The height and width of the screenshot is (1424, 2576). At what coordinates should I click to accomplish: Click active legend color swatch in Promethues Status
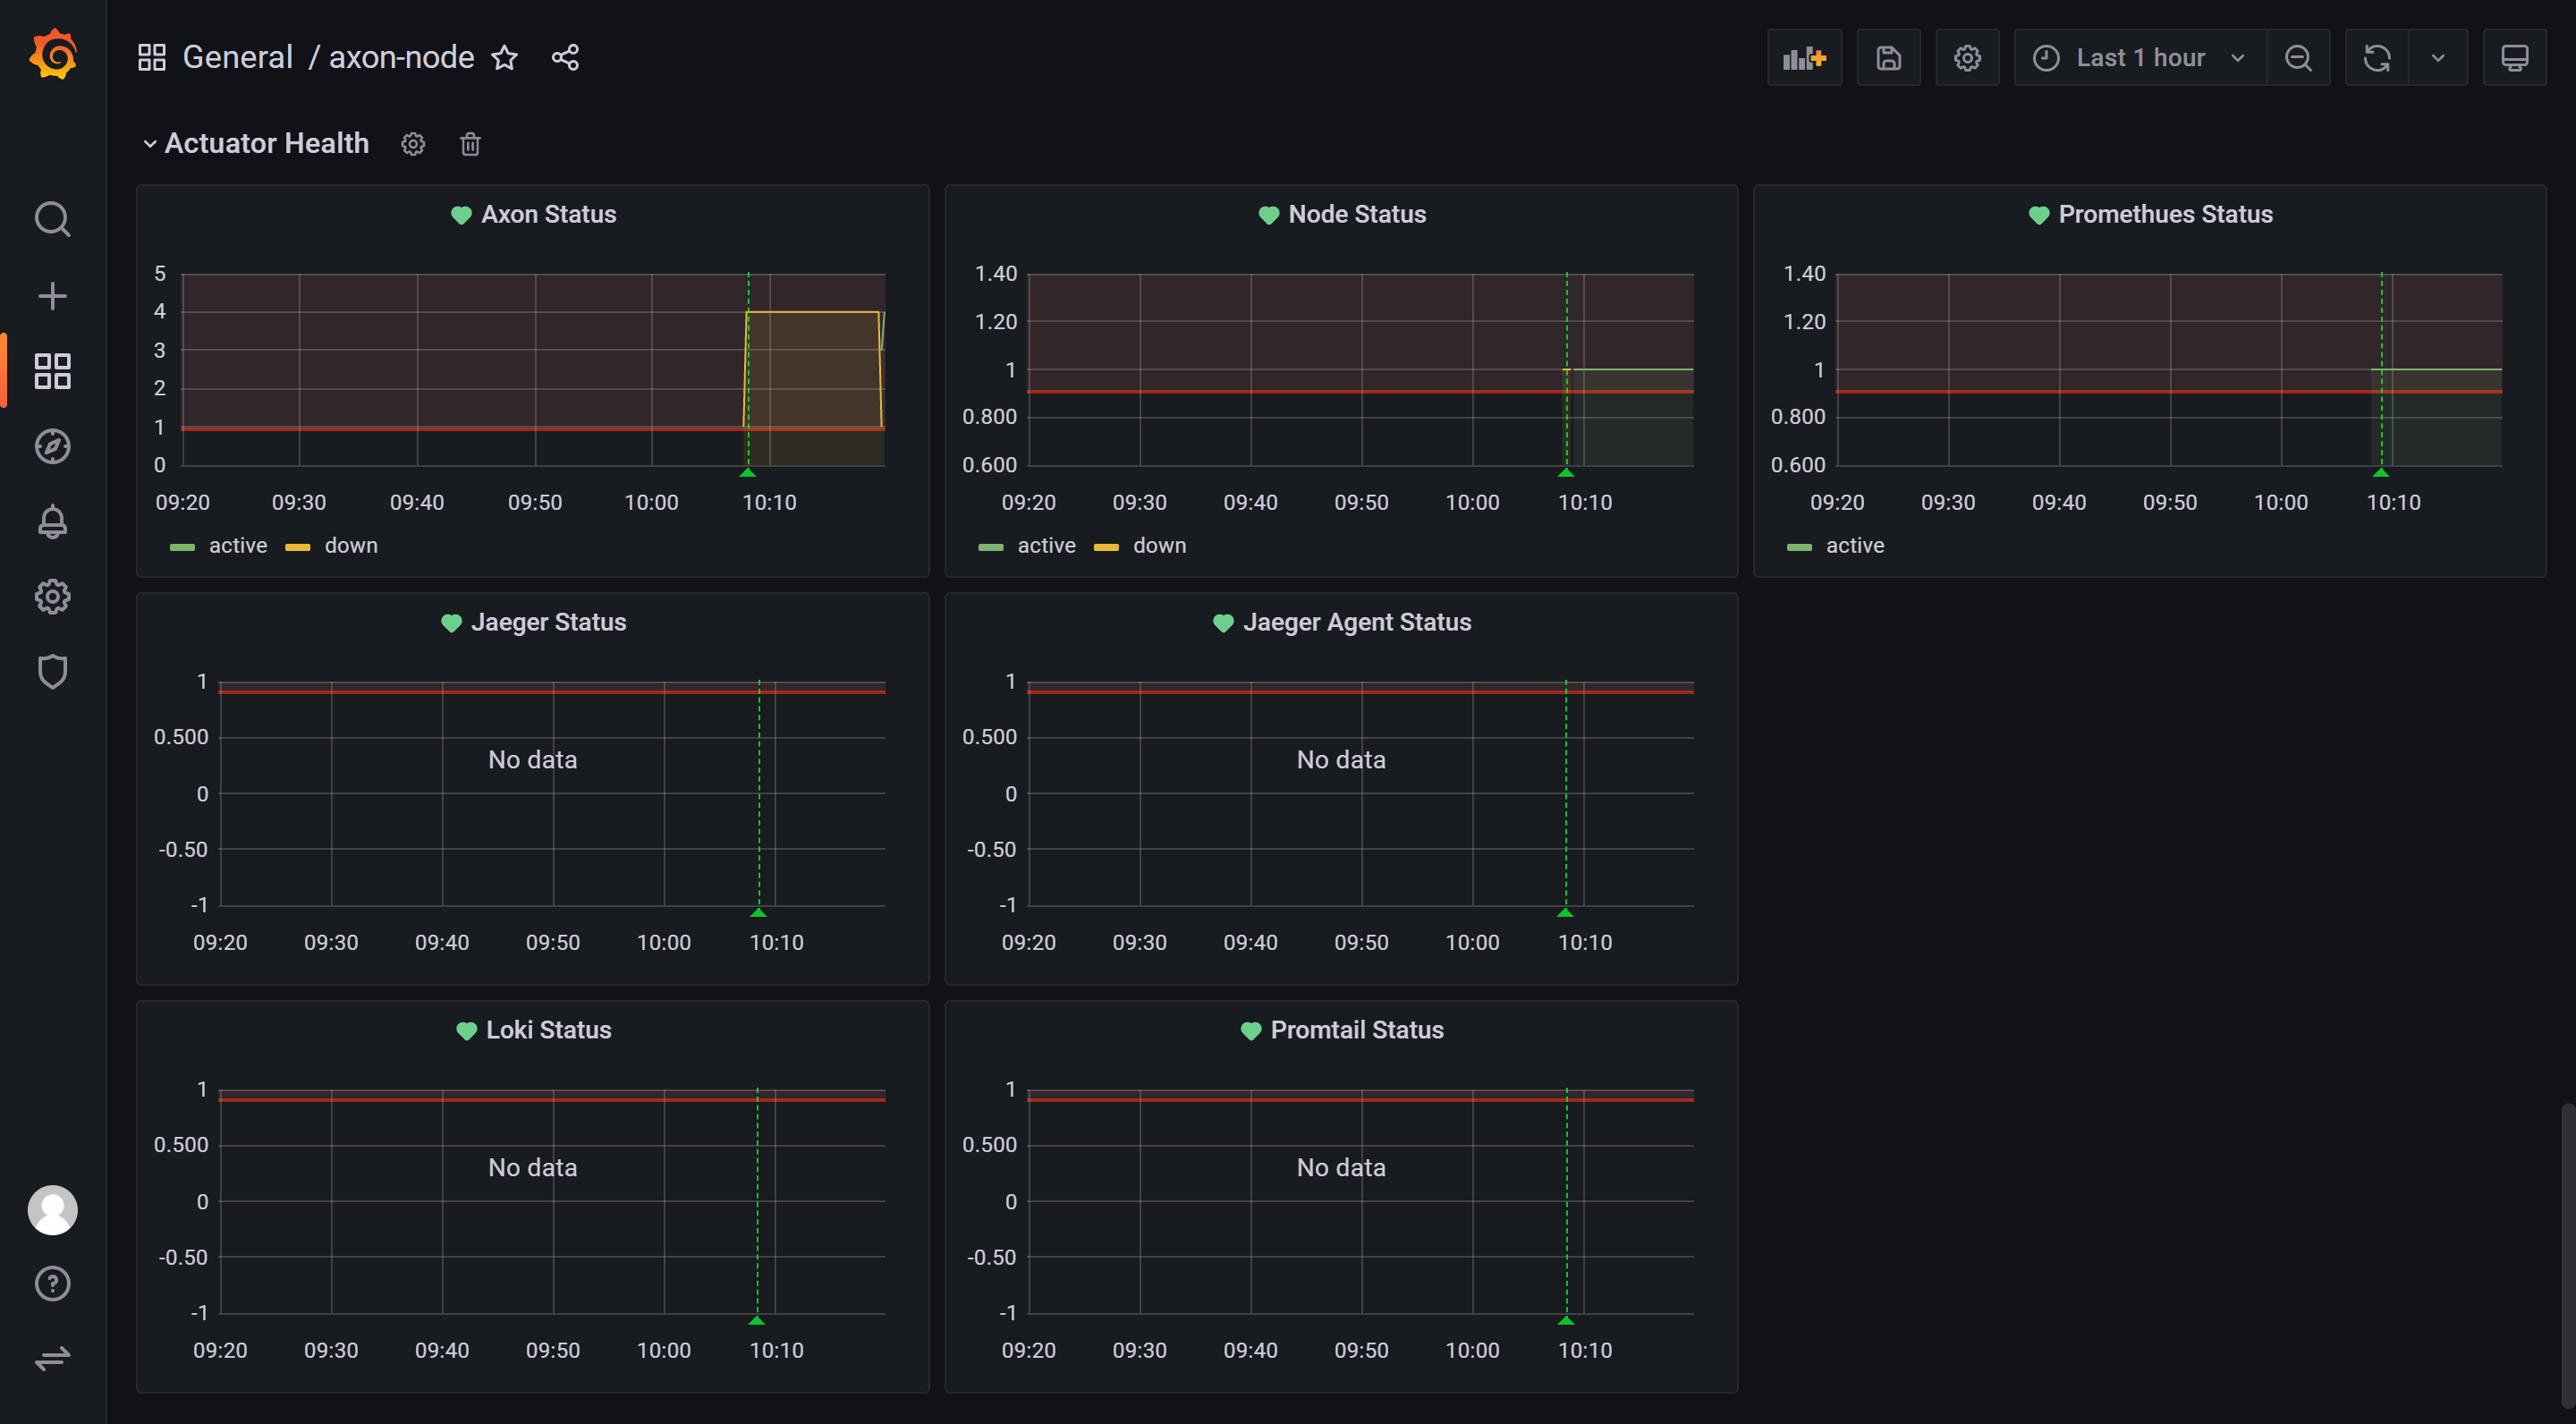coord(1798,547)
